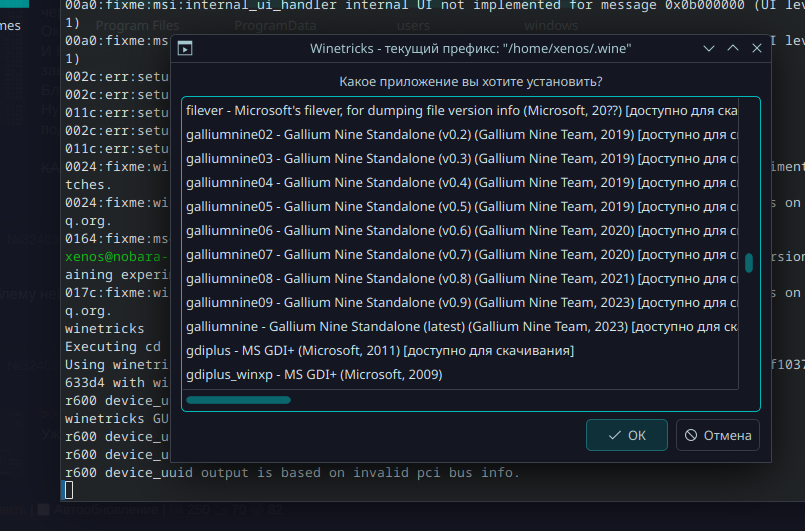Click the Winetricks window menu icon
Image resolution: width=805 pixels, height=531 pixels.
click(x=185, y=48)
